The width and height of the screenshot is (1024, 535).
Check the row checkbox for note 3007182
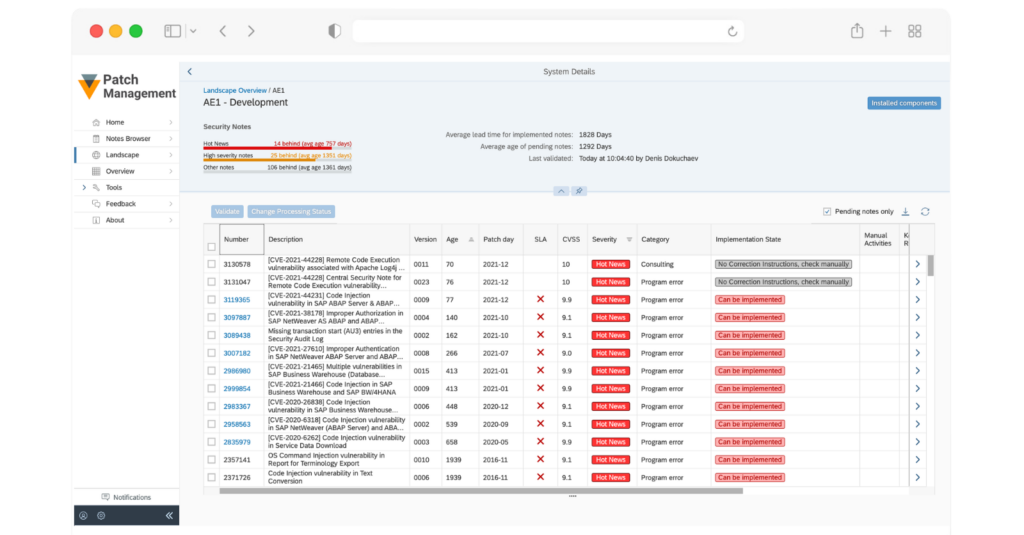pos(212,353)
